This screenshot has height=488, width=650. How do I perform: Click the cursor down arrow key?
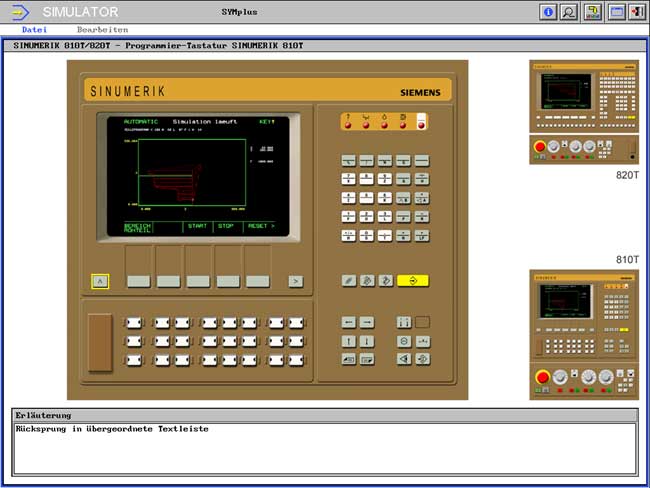[367, 341]
